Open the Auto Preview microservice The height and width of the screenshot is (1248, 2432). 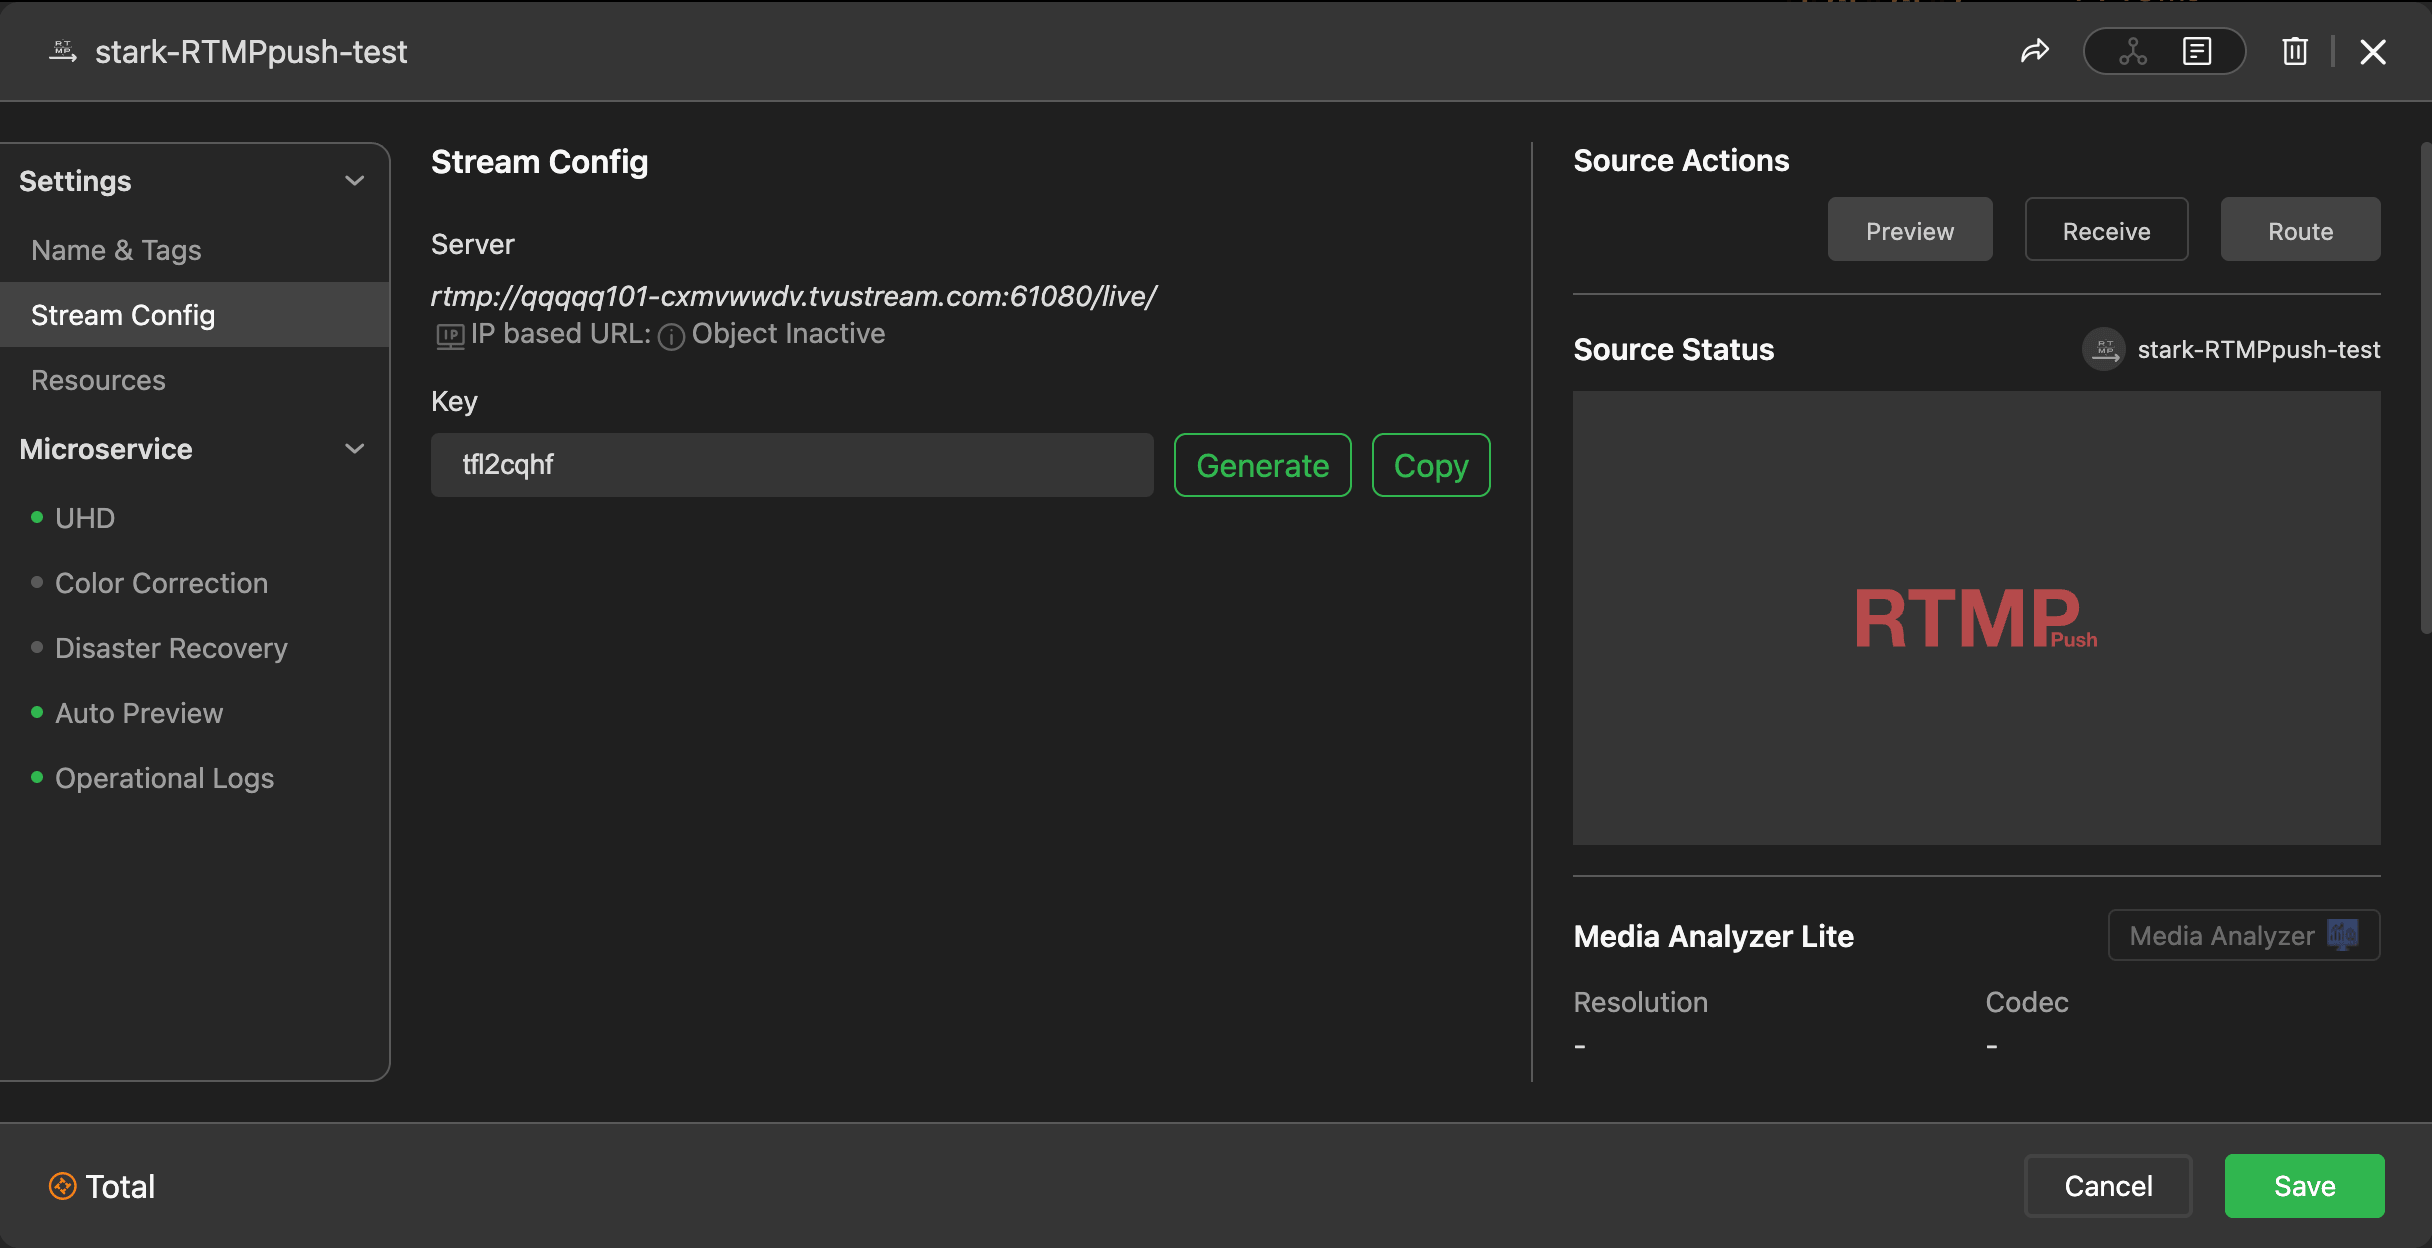pos(139,713)
